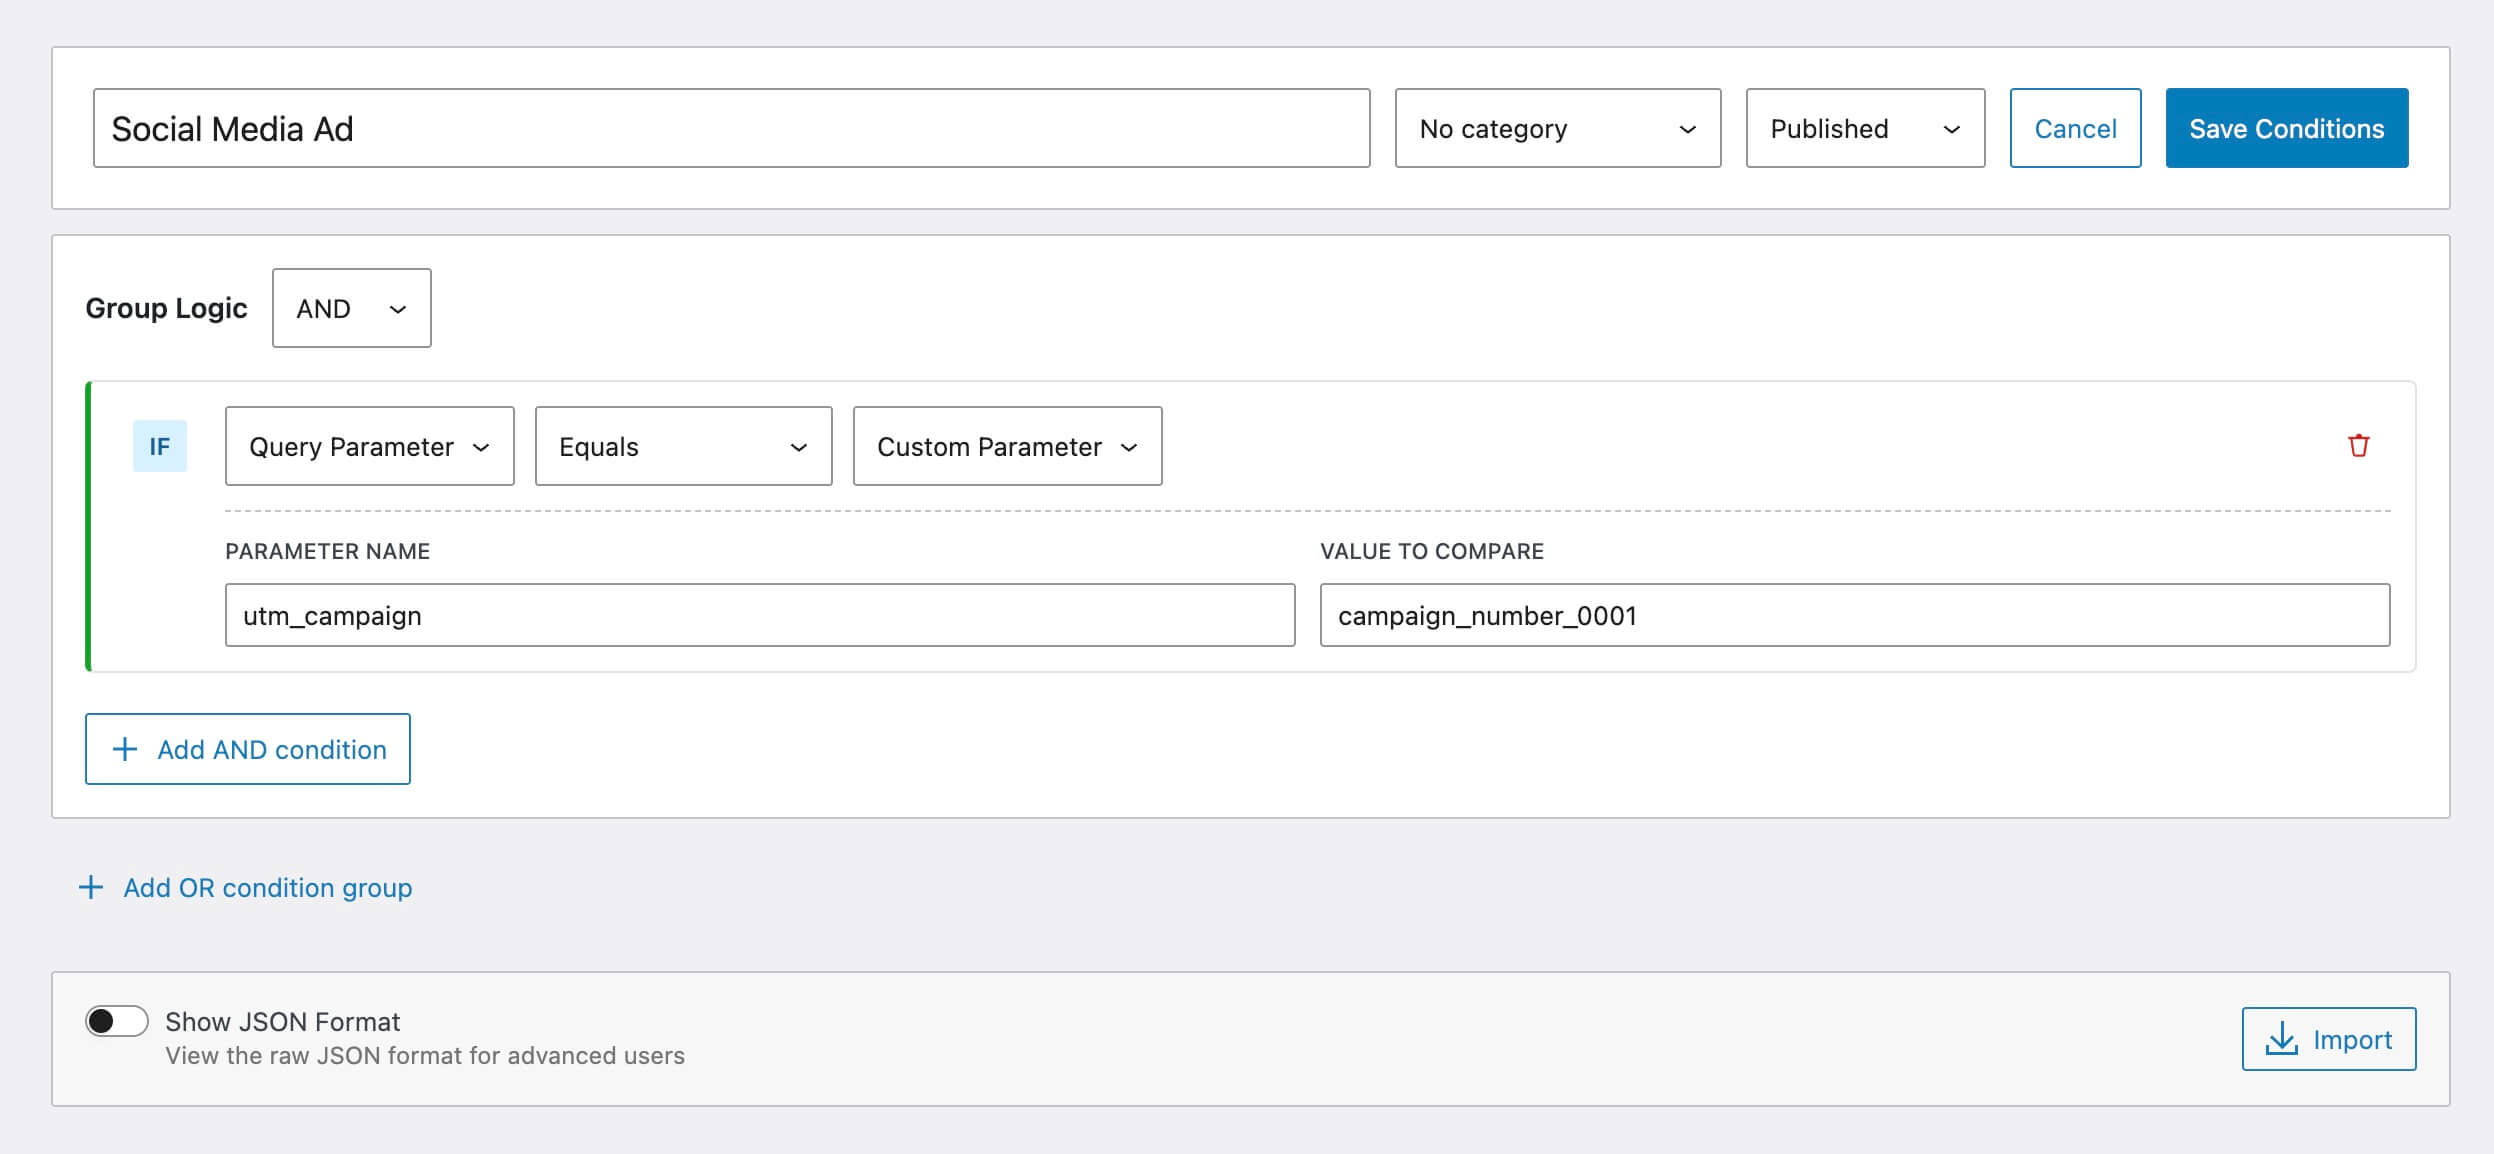The image size is (2494, 1154).
Task: Select Add OR condition group
Action: tap(245, 886)
